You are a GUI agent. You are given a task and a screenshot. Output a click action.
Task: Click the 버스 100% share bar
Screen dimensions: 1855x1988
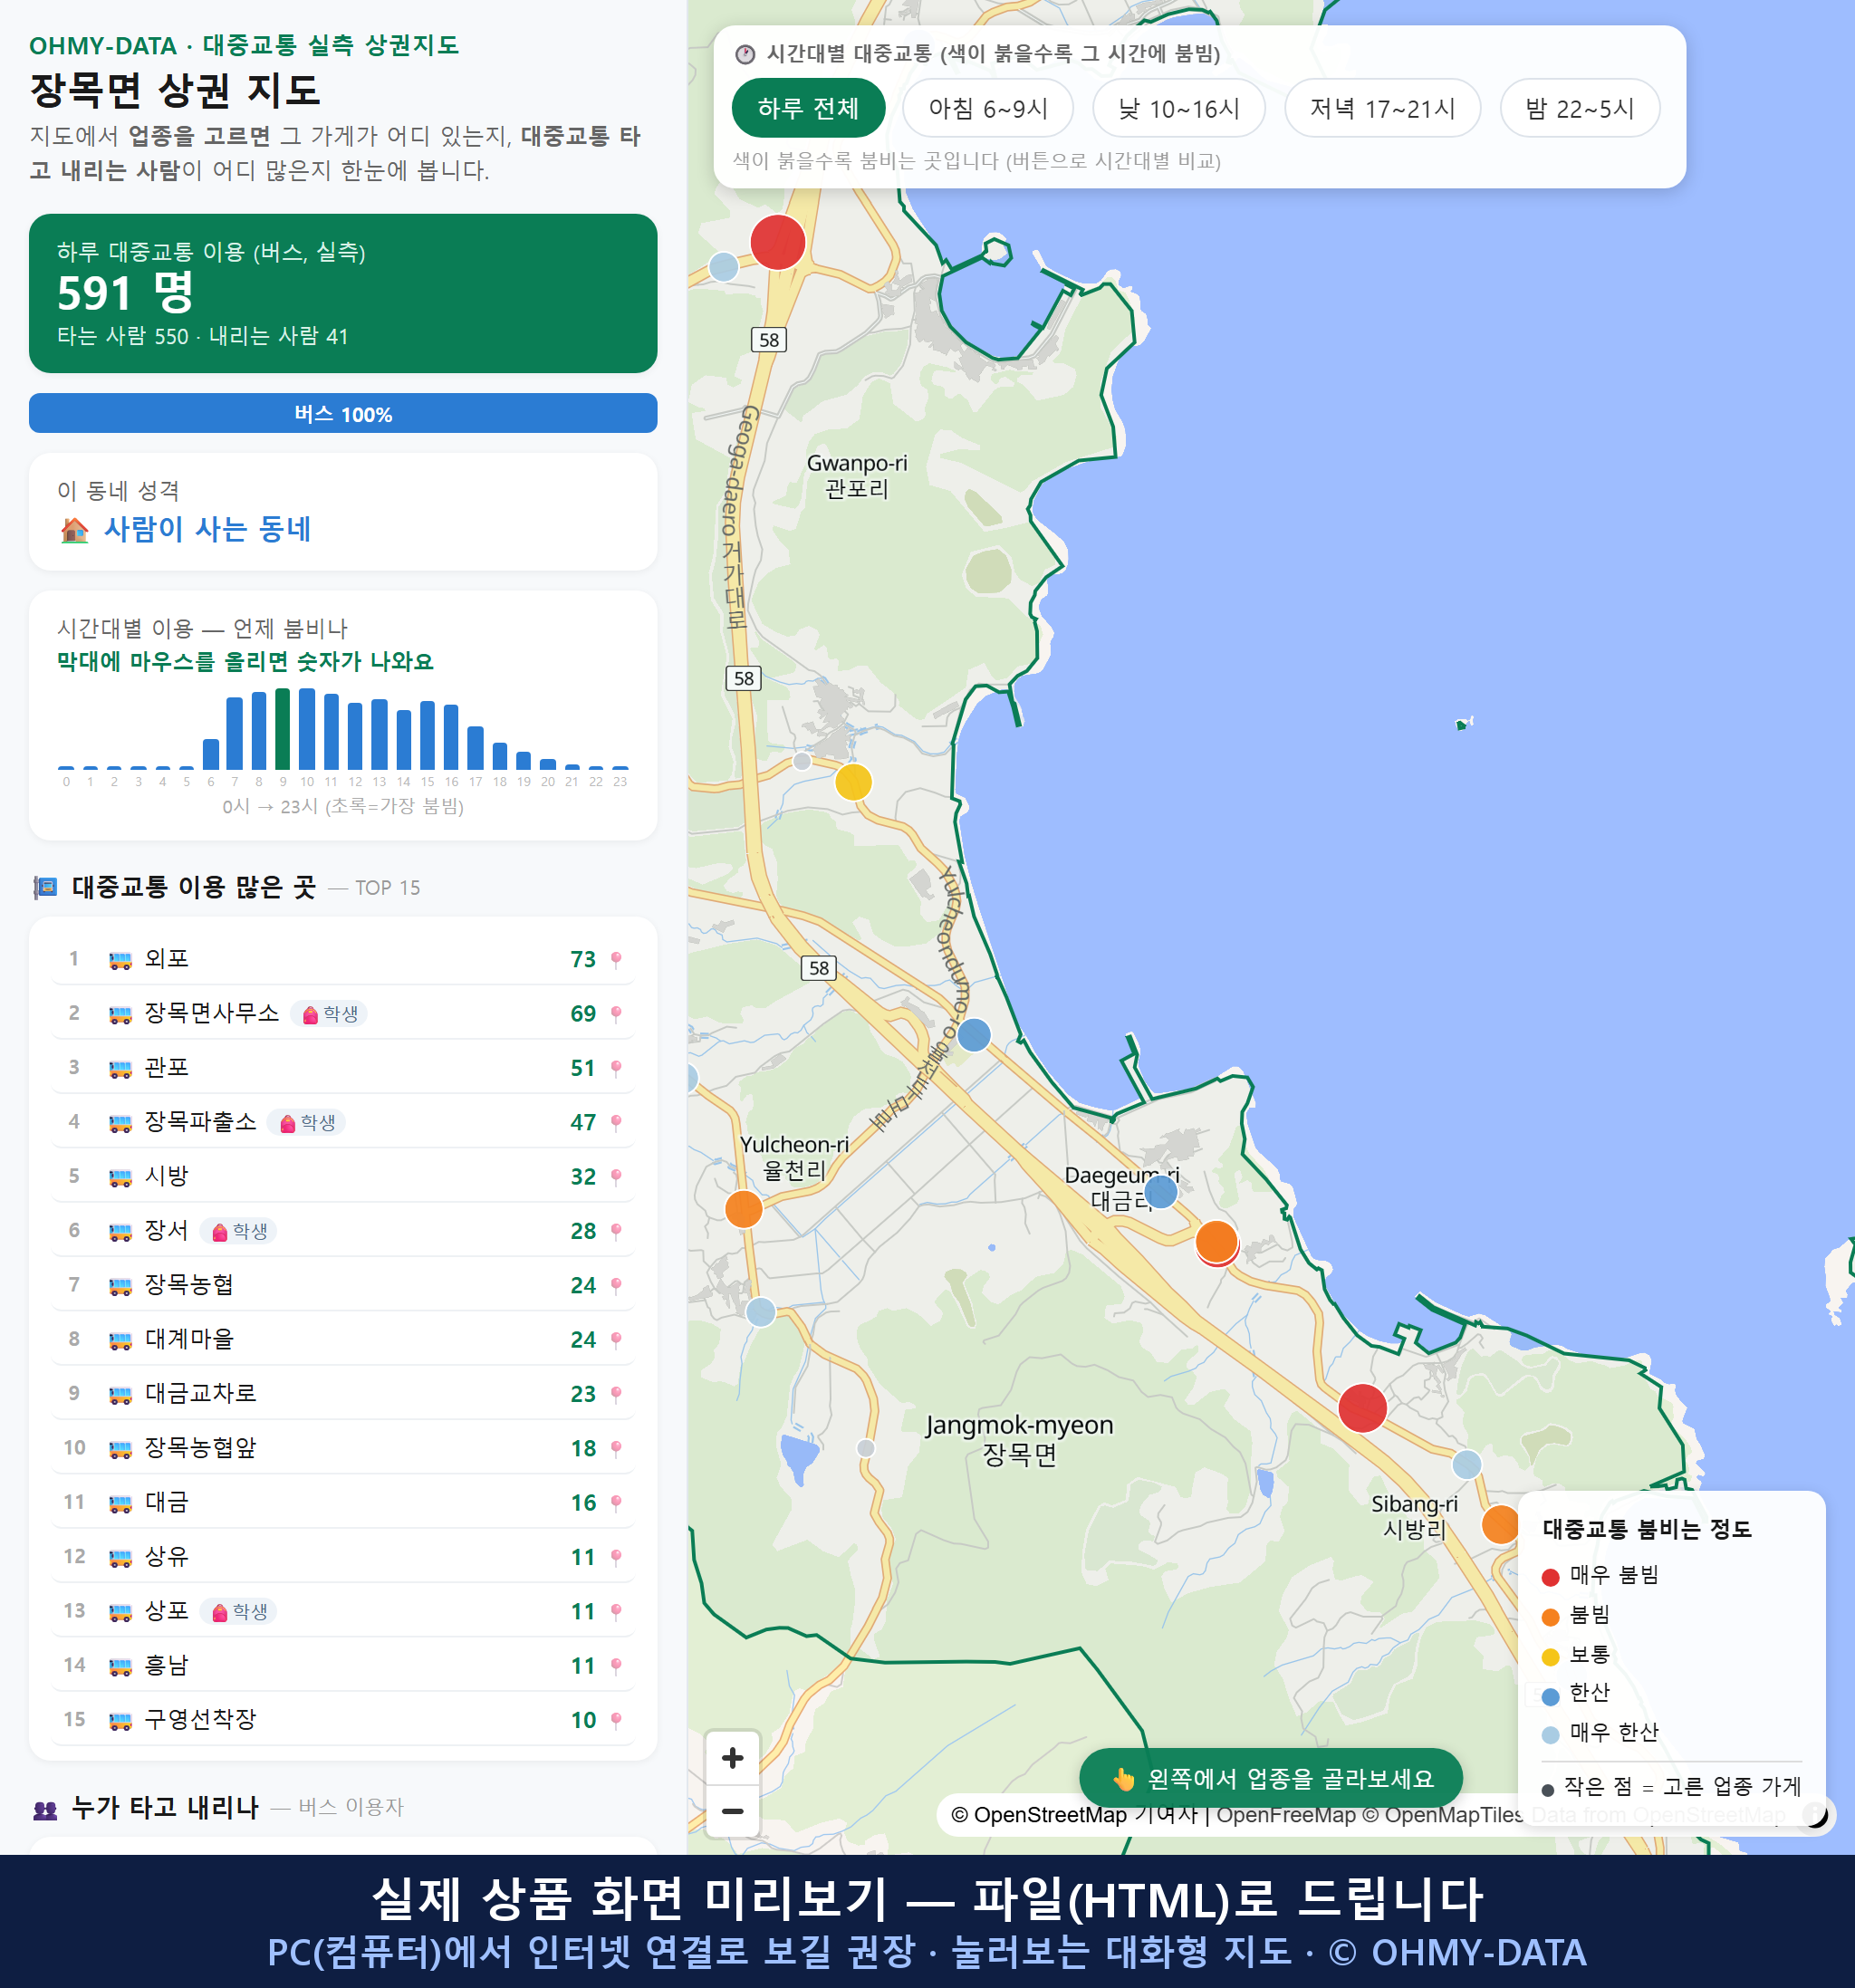click(343, 414)
